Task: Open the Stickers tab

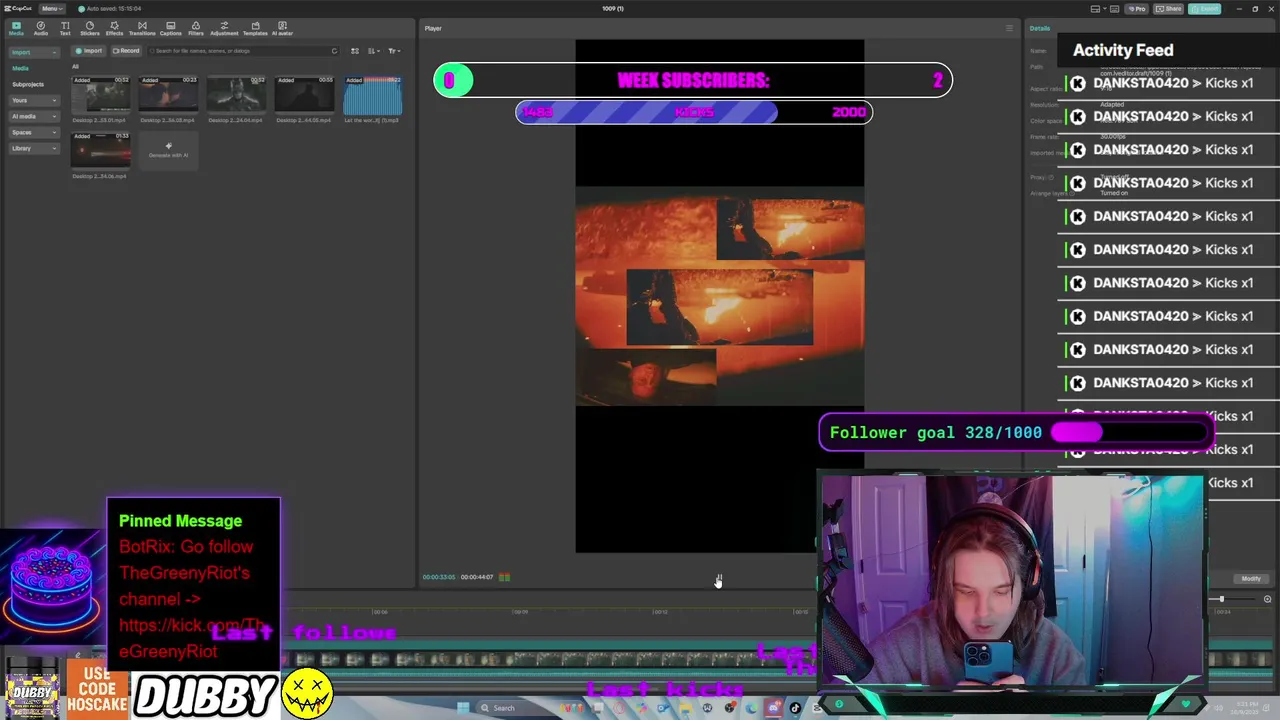Action: pos(90,28)
